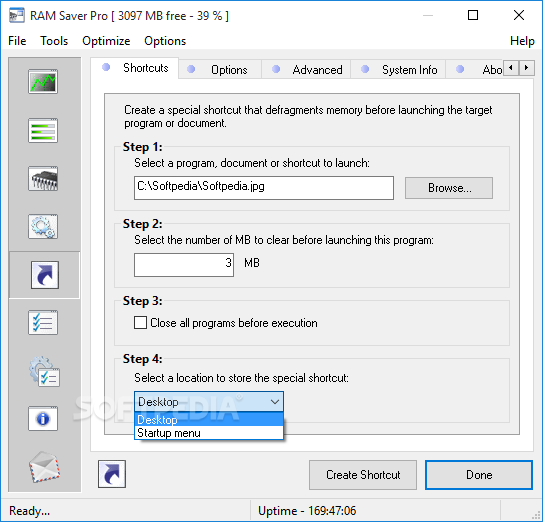Enable Close all programs before execution
Image resolution: width=543 pixels, height=522 pixels.
[x=140, y=322]
